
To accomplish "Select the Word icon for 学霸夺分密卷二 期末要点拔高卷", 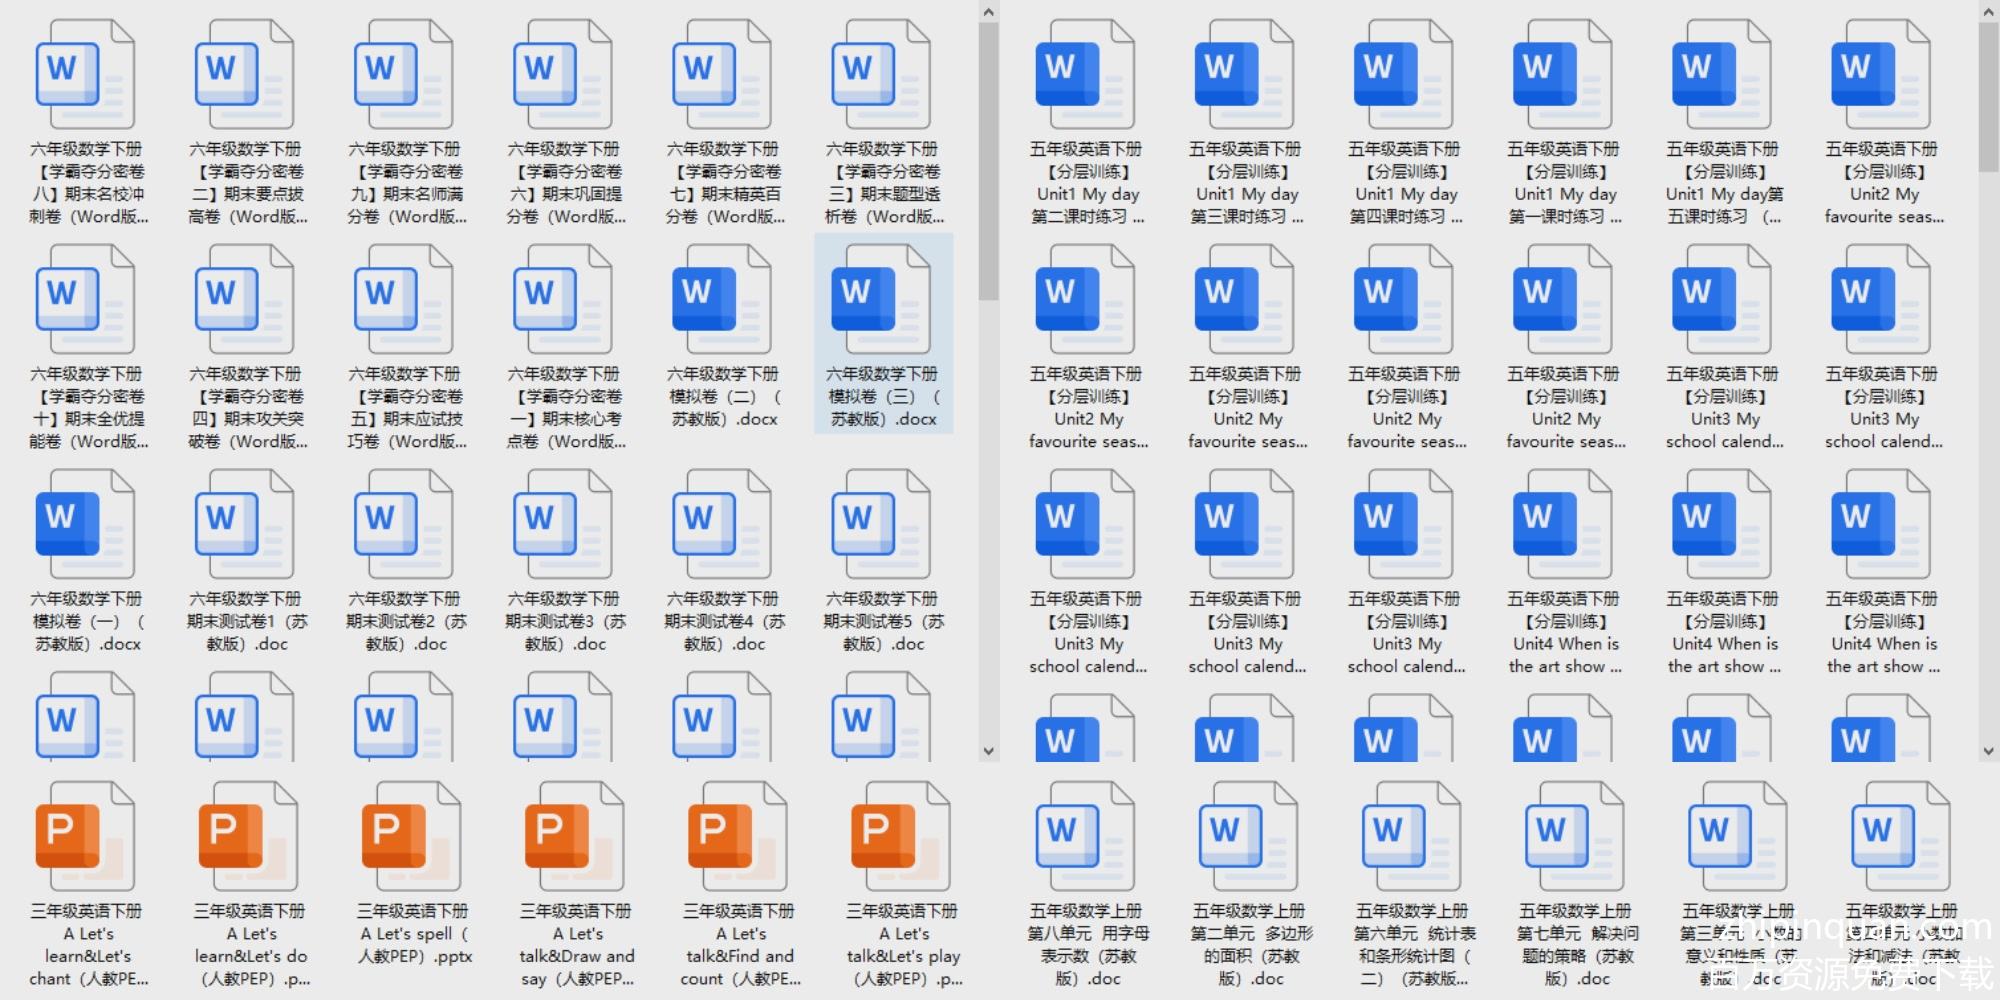I will tap(244, 75).
